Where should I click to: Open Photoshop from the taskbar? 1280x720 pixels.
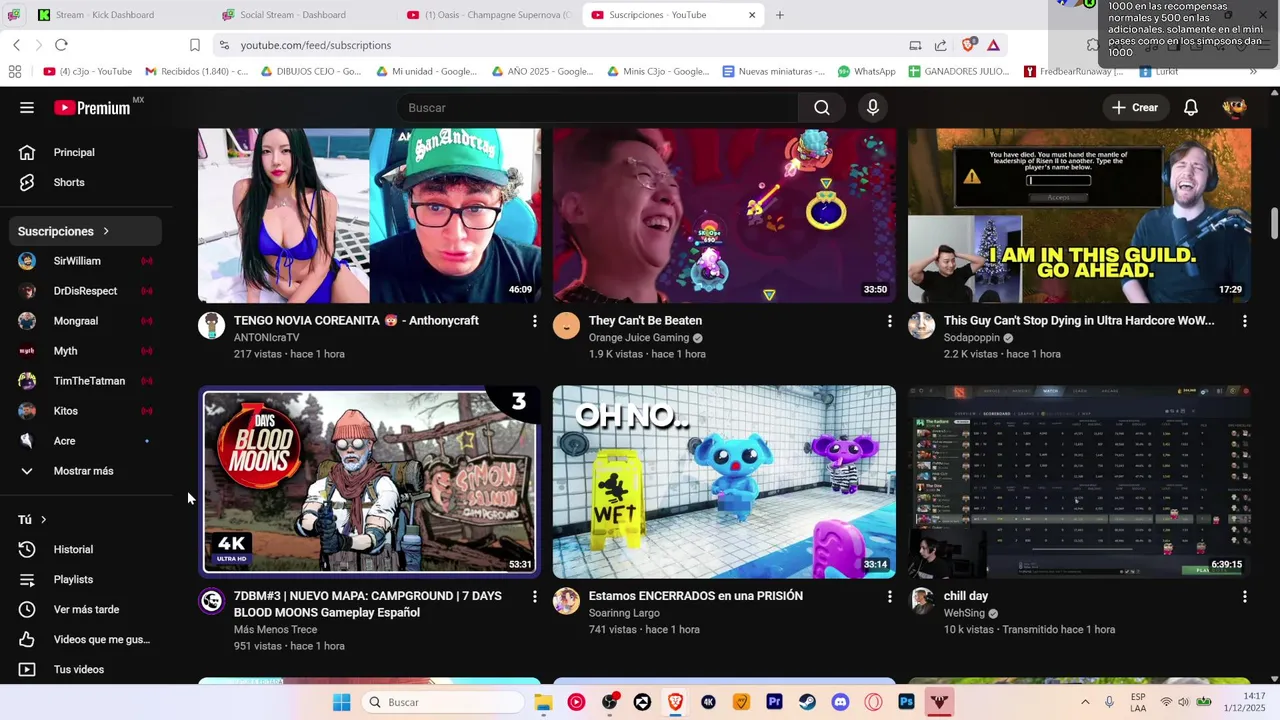(x=906, y=702)
